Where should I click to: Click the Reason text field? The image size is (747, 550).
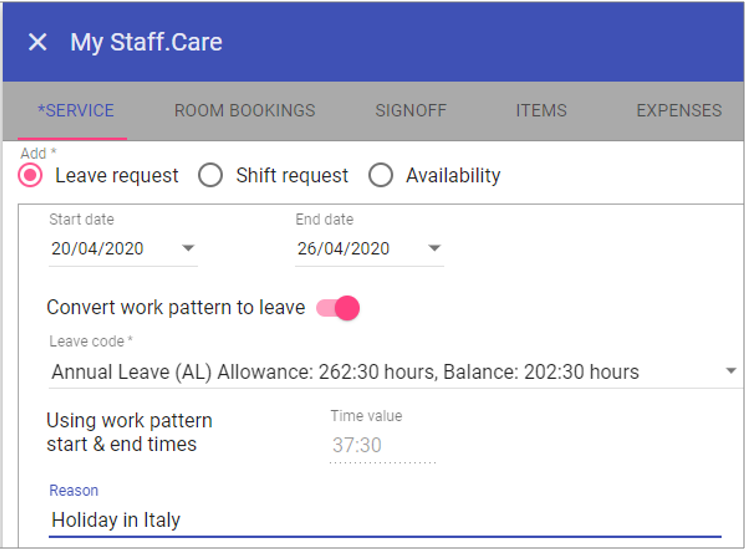(x=385, y=520)
